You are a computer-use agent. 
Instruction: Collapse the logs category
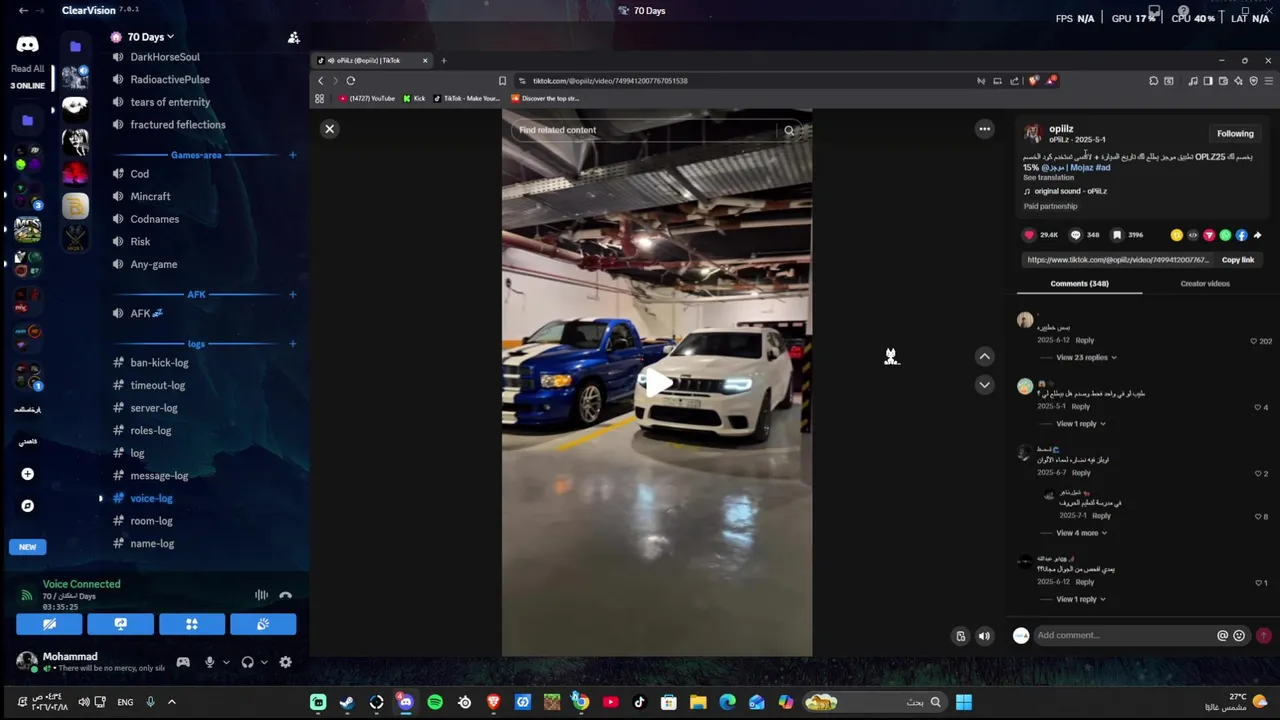coord(196,344)
